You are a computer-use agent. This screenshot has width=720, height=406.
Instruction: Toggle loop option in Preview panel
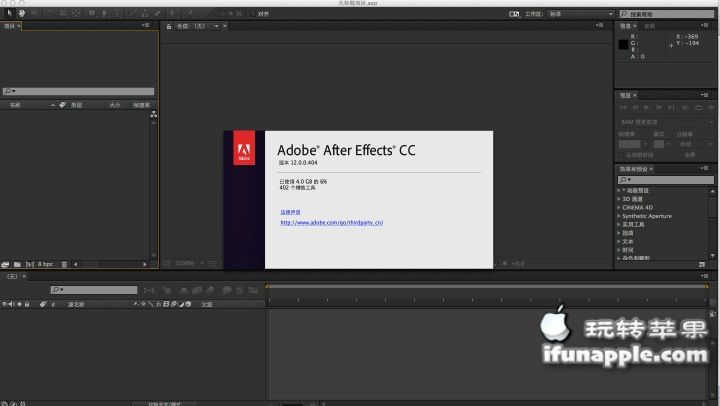699,107
